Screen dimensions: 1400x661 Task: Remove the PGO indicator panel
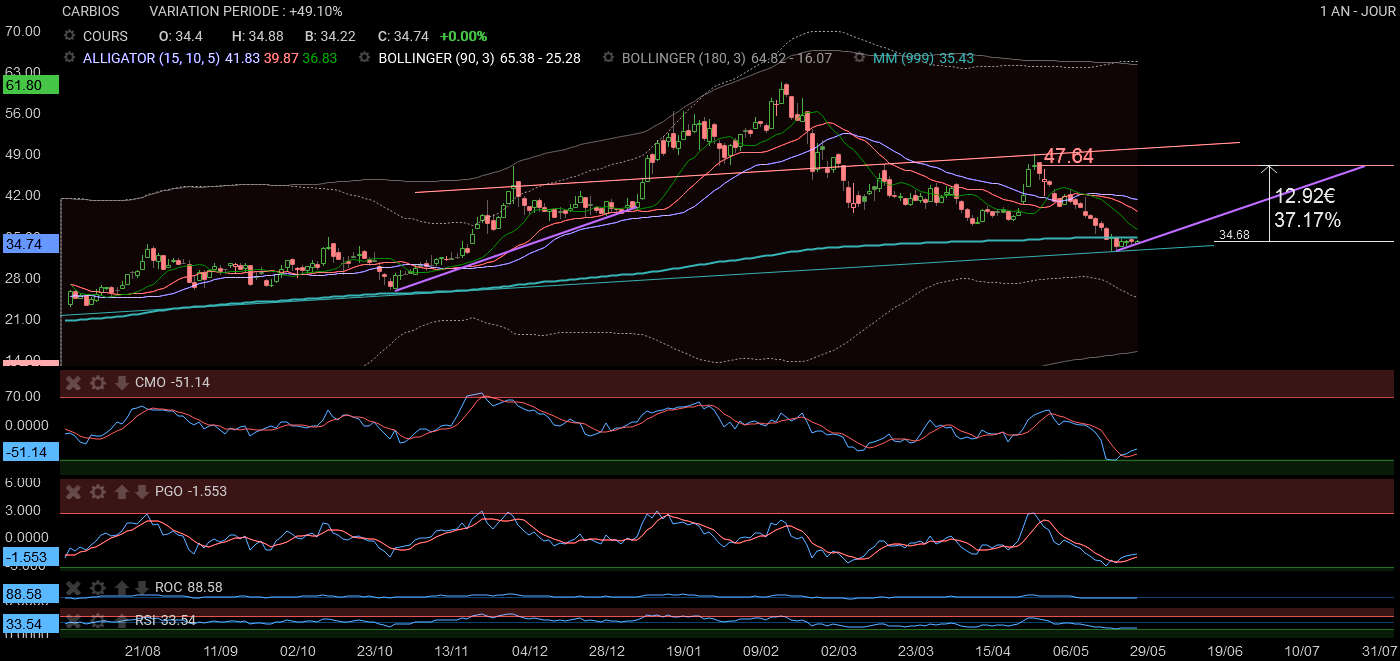(x=73, y=491)
